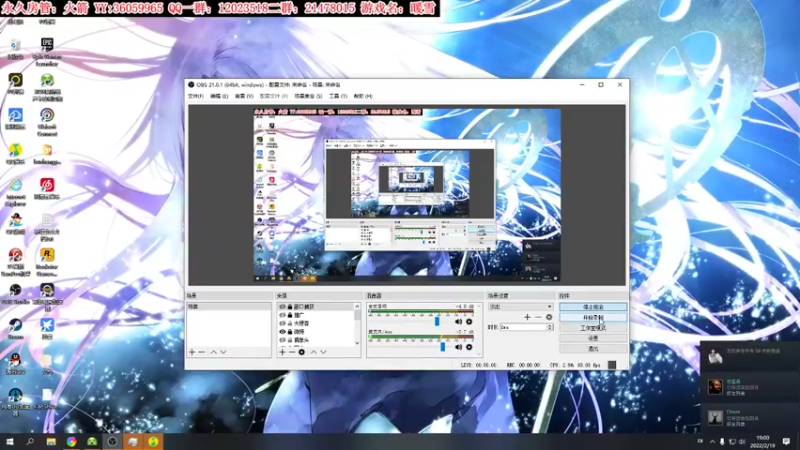Click 麦克风/Aux volume slider handle
This screenshot has height=450, width=800.
pos(443,347)
